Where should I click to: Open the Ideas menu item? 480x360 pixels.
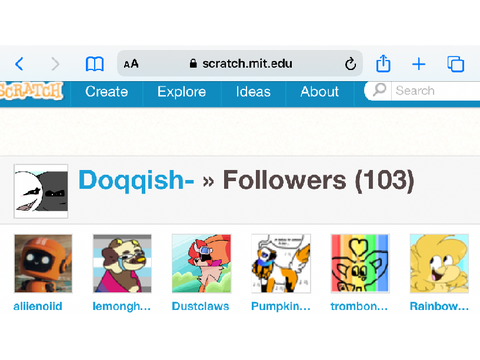click(x=253, y=92)
